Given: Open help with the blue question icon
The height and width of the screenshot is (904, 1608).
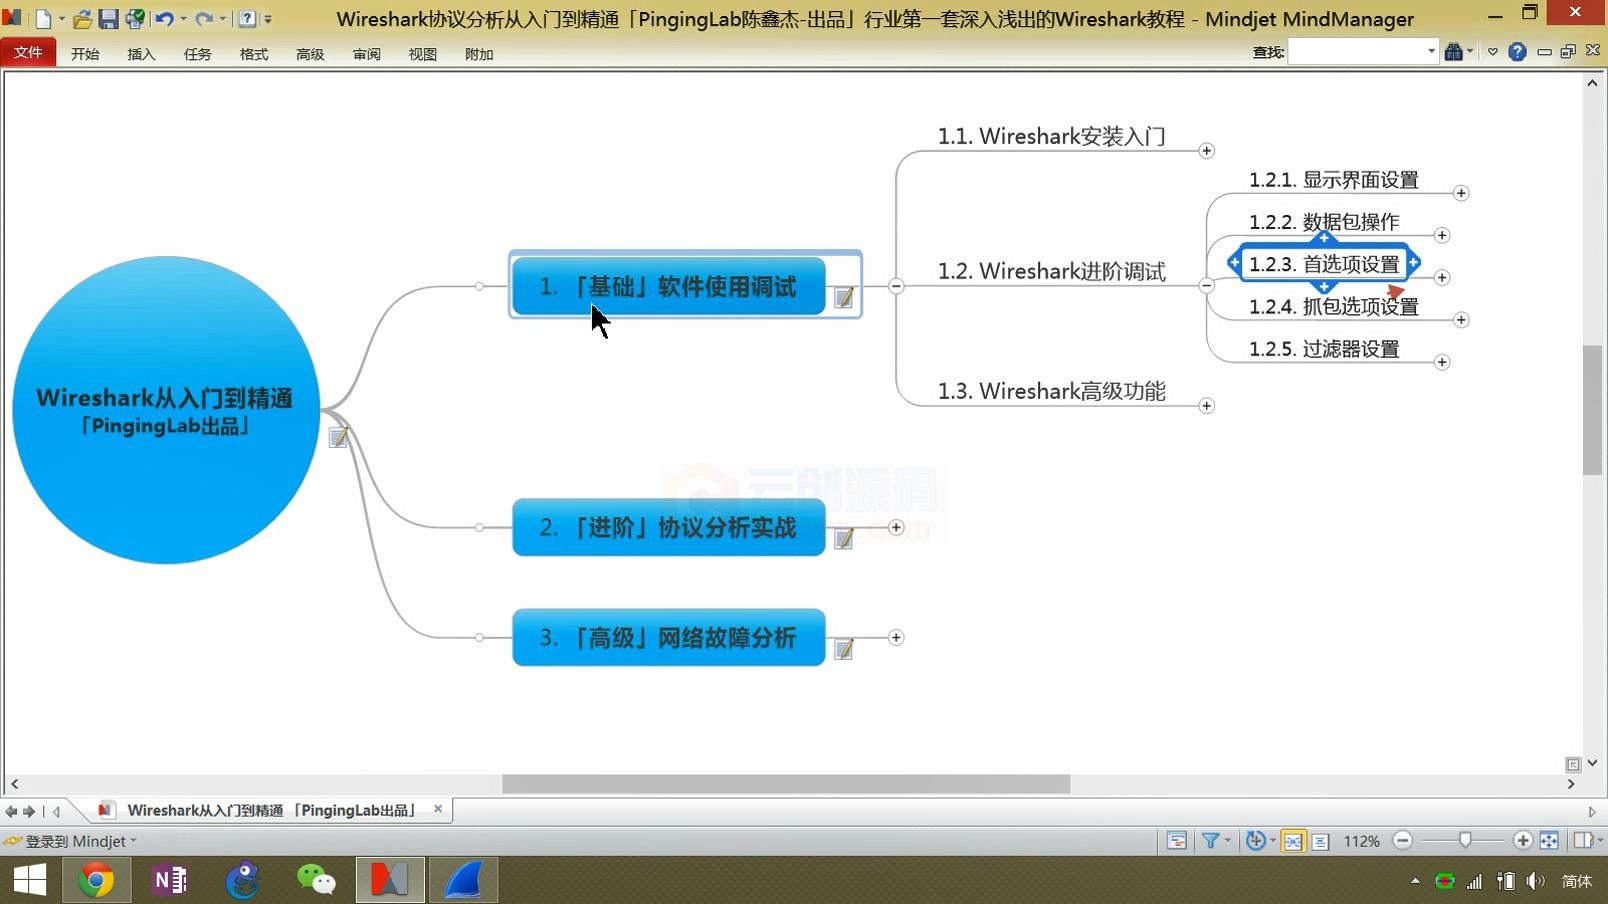Looking at the screenshot, I should (1517, 52).
